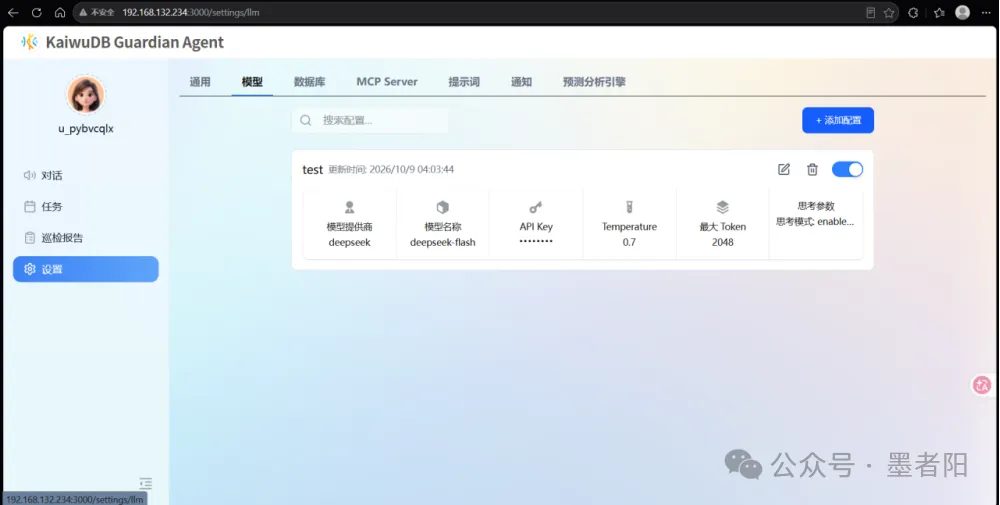Viewport: 1000px width, 505px height.
Task: Click the address bar URL
Action: click(x=191, y=12)
